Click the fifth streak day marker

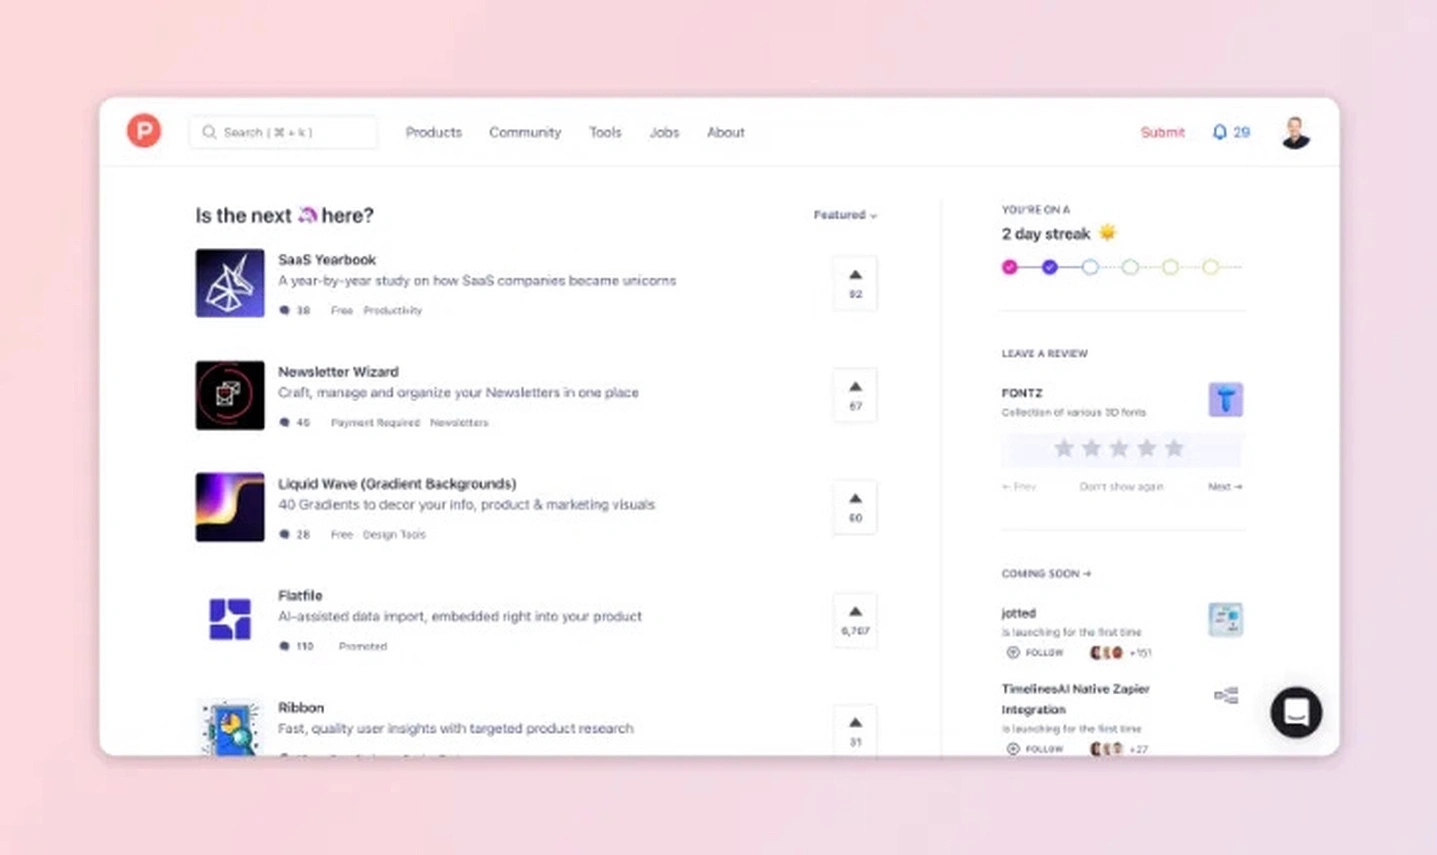(x=1170, y=267)
